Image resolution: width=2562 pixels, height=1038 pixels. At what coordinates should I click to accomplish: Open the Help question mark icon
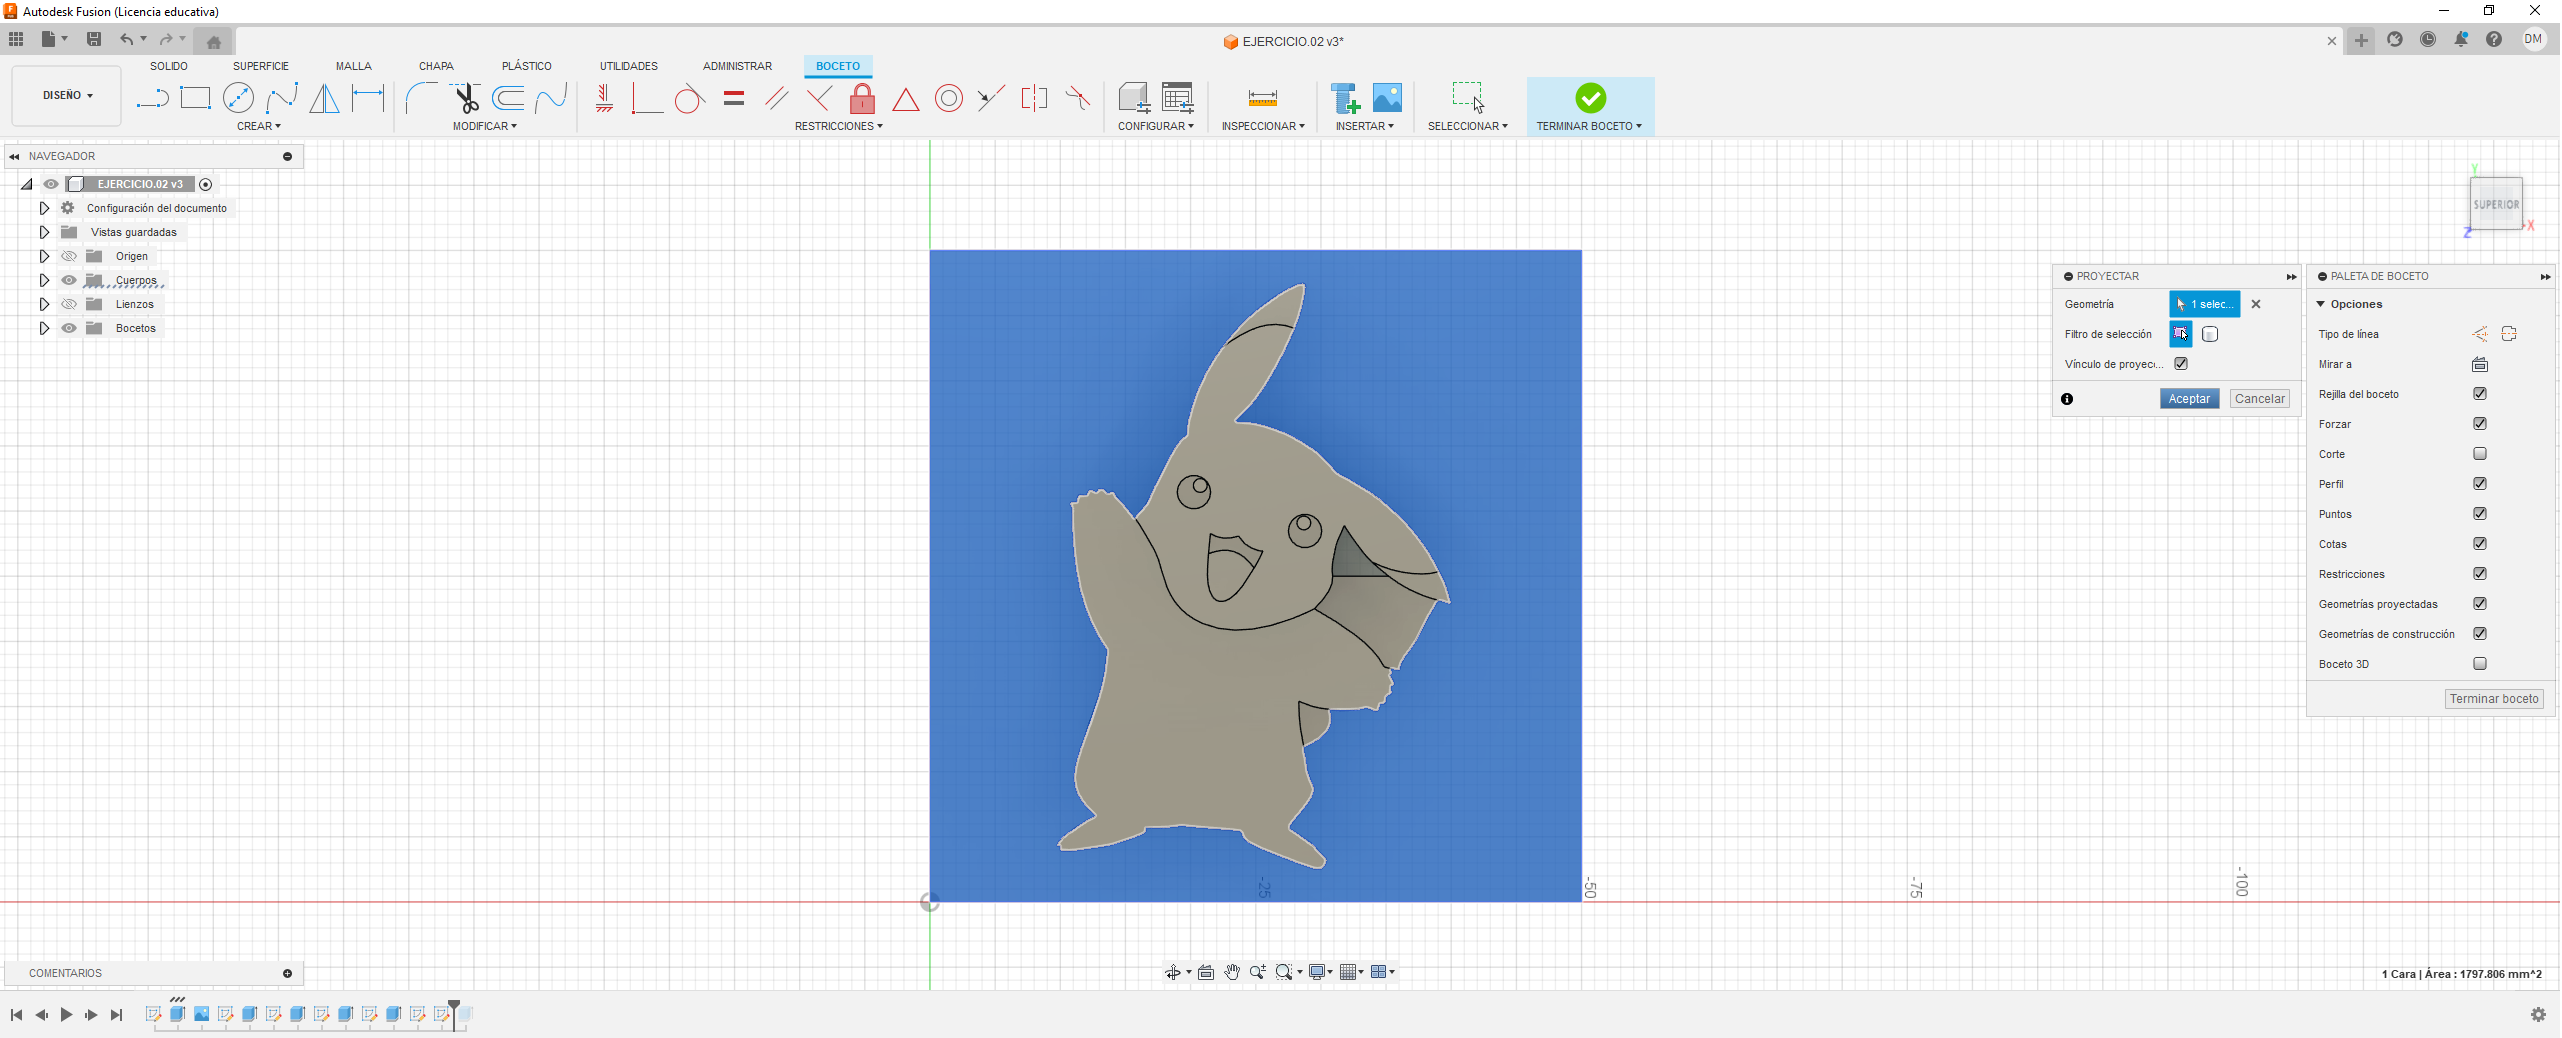[2494, 39]
